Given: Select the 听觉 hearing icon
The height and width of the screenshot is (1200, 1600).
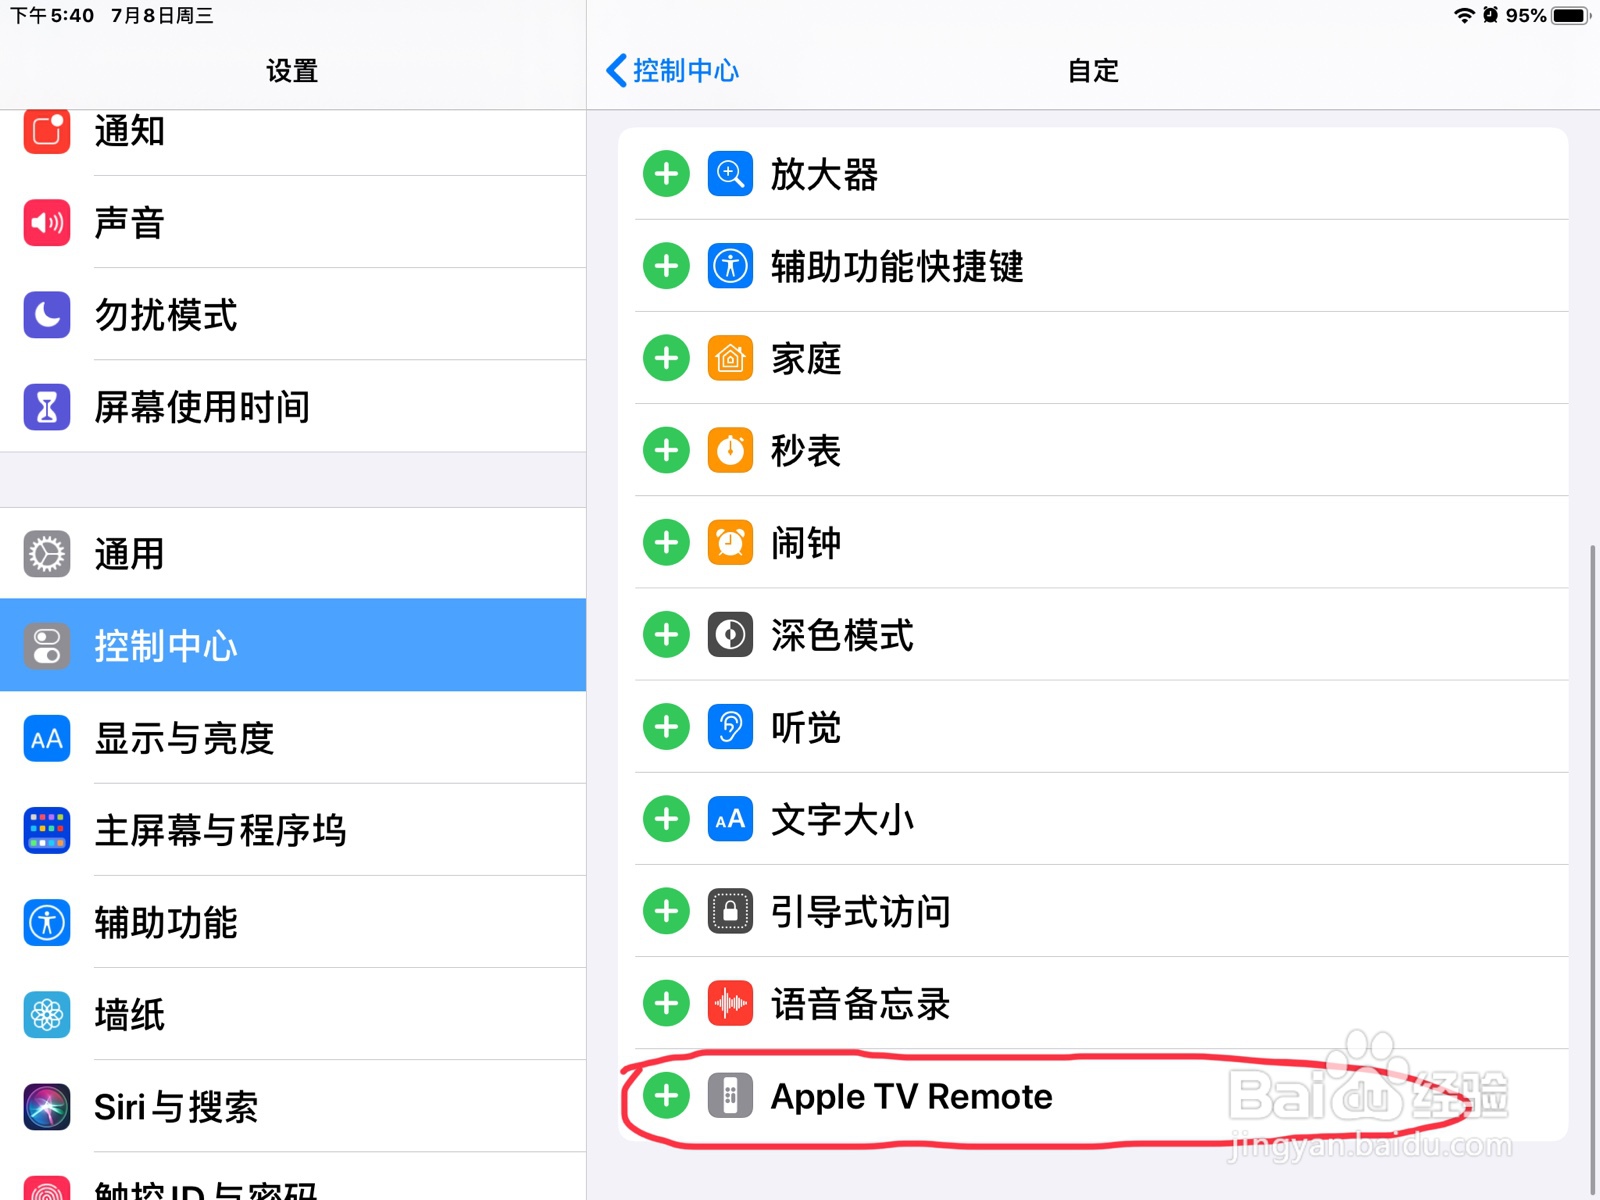Looking at the screenshot, I should point(730,727).
